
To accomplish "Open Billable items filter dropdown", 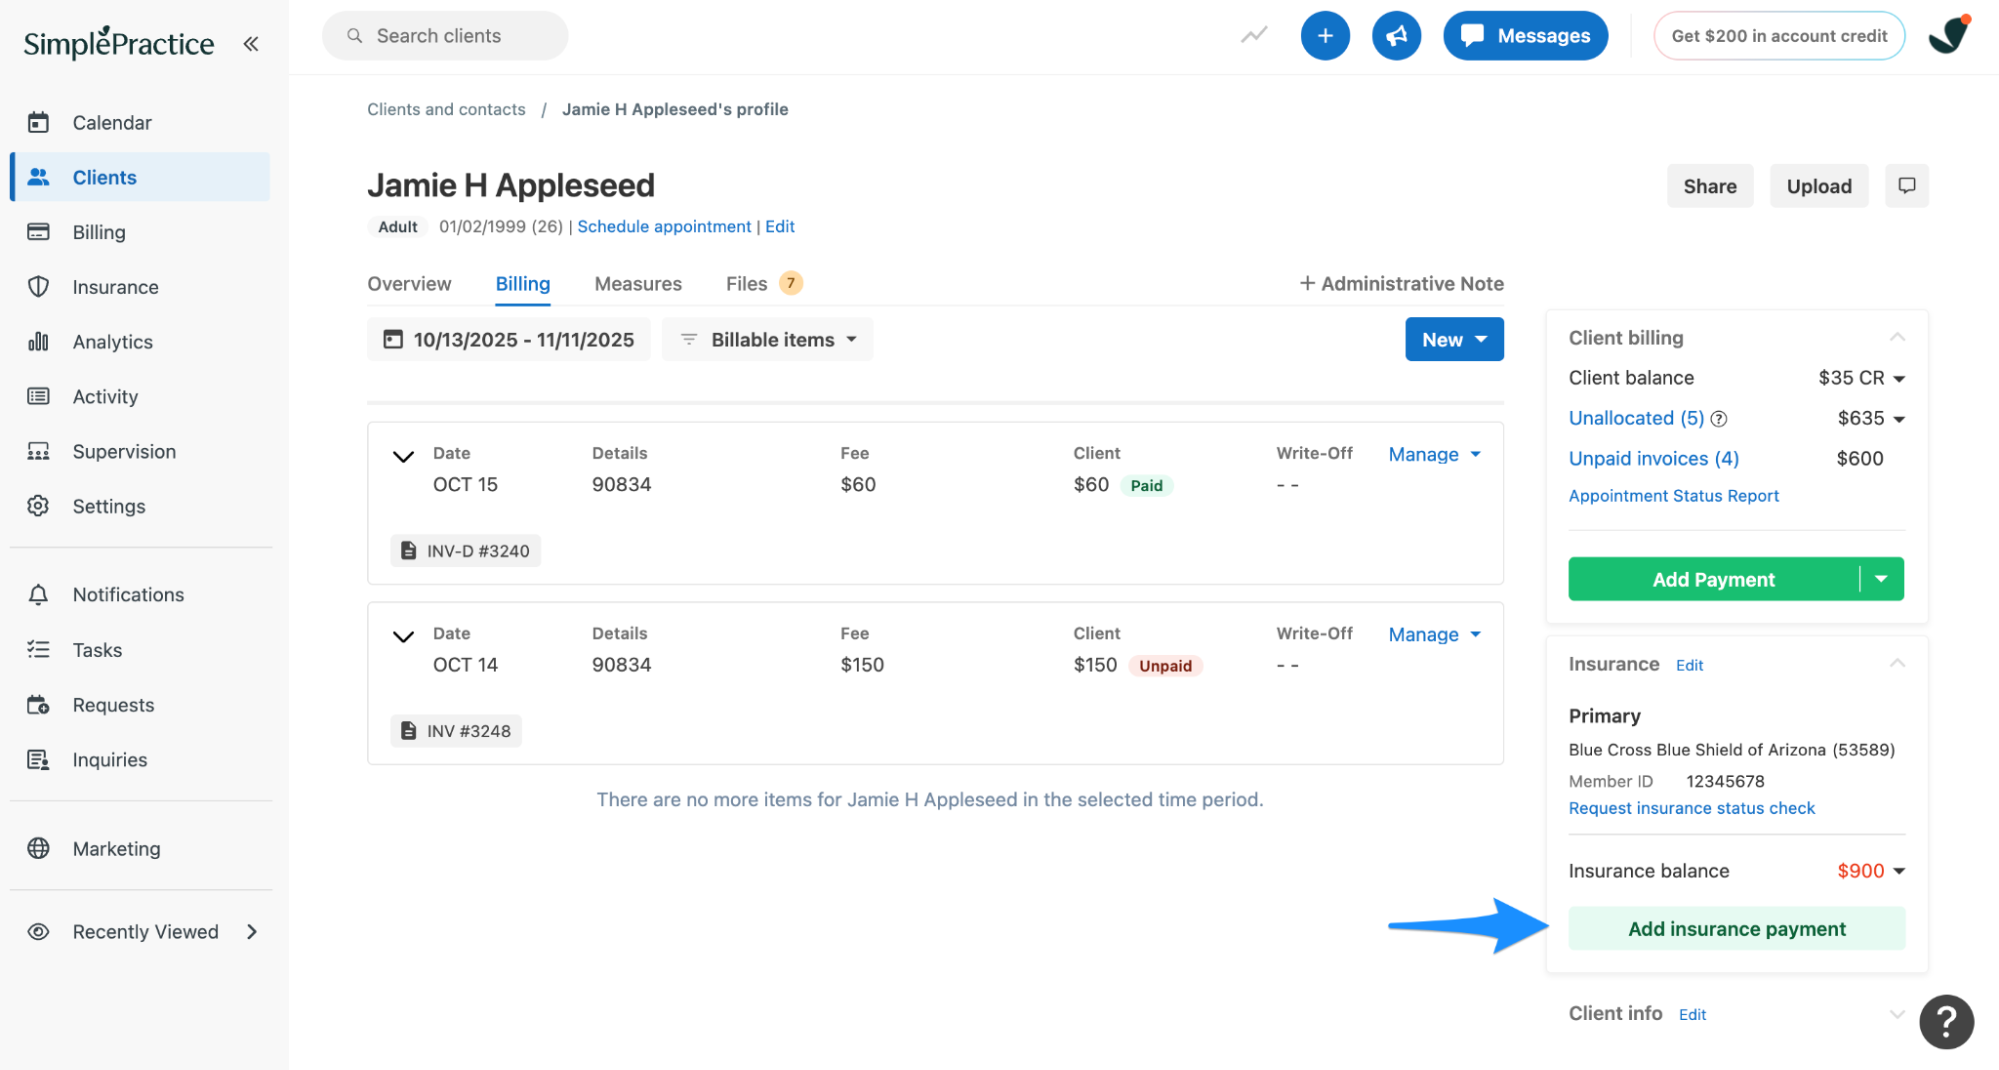I will pyautogui.click(x=767, y=340).
